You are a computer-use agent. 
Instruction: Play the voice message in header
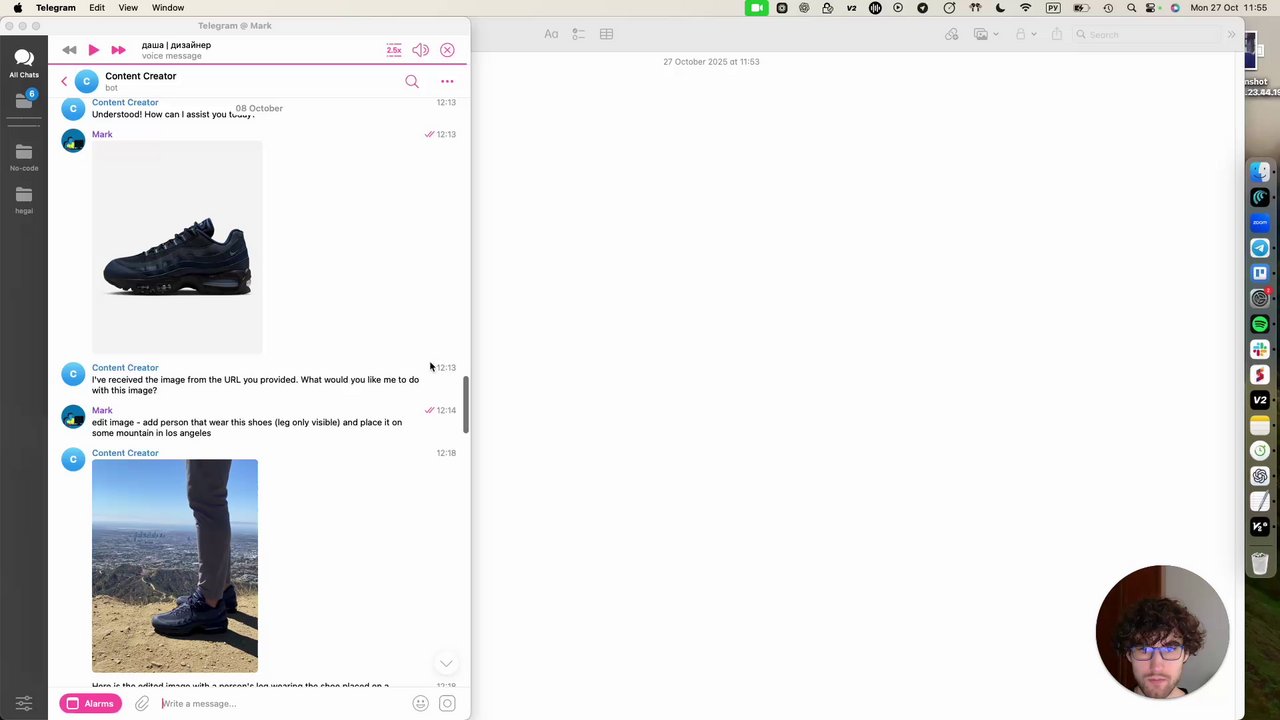93,50
